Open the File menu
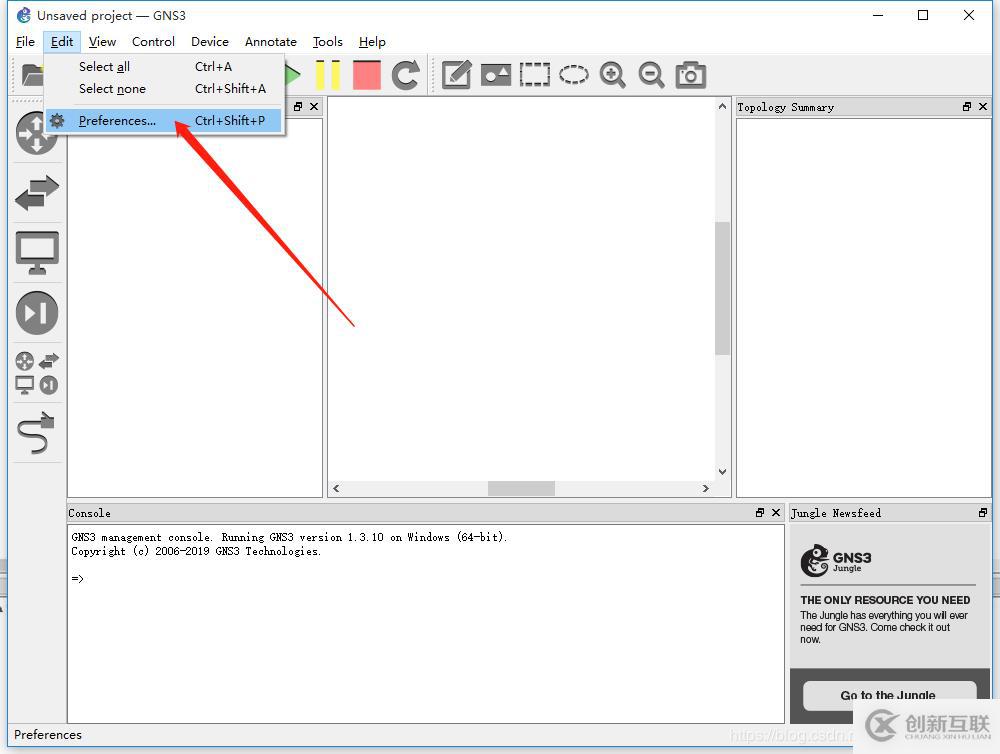This screenshot has height=754, width=1000. click(x=26, y=41)
